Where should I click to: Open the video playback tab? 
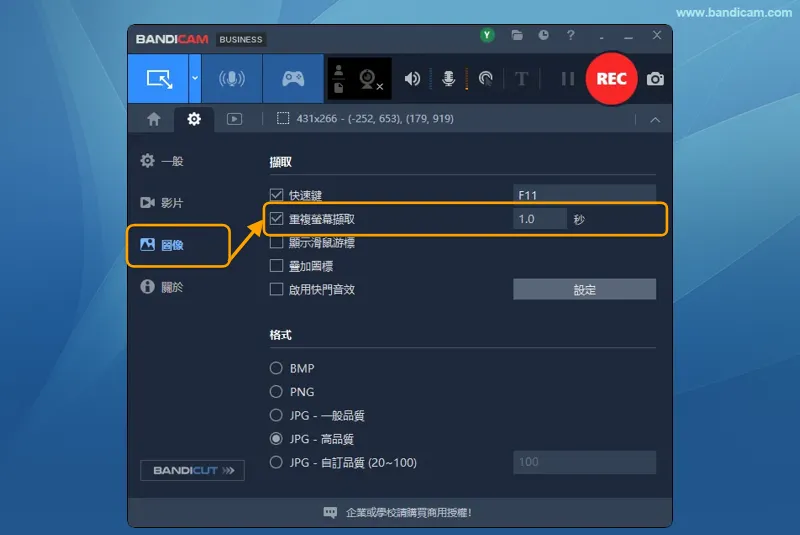tap(234, 119)
